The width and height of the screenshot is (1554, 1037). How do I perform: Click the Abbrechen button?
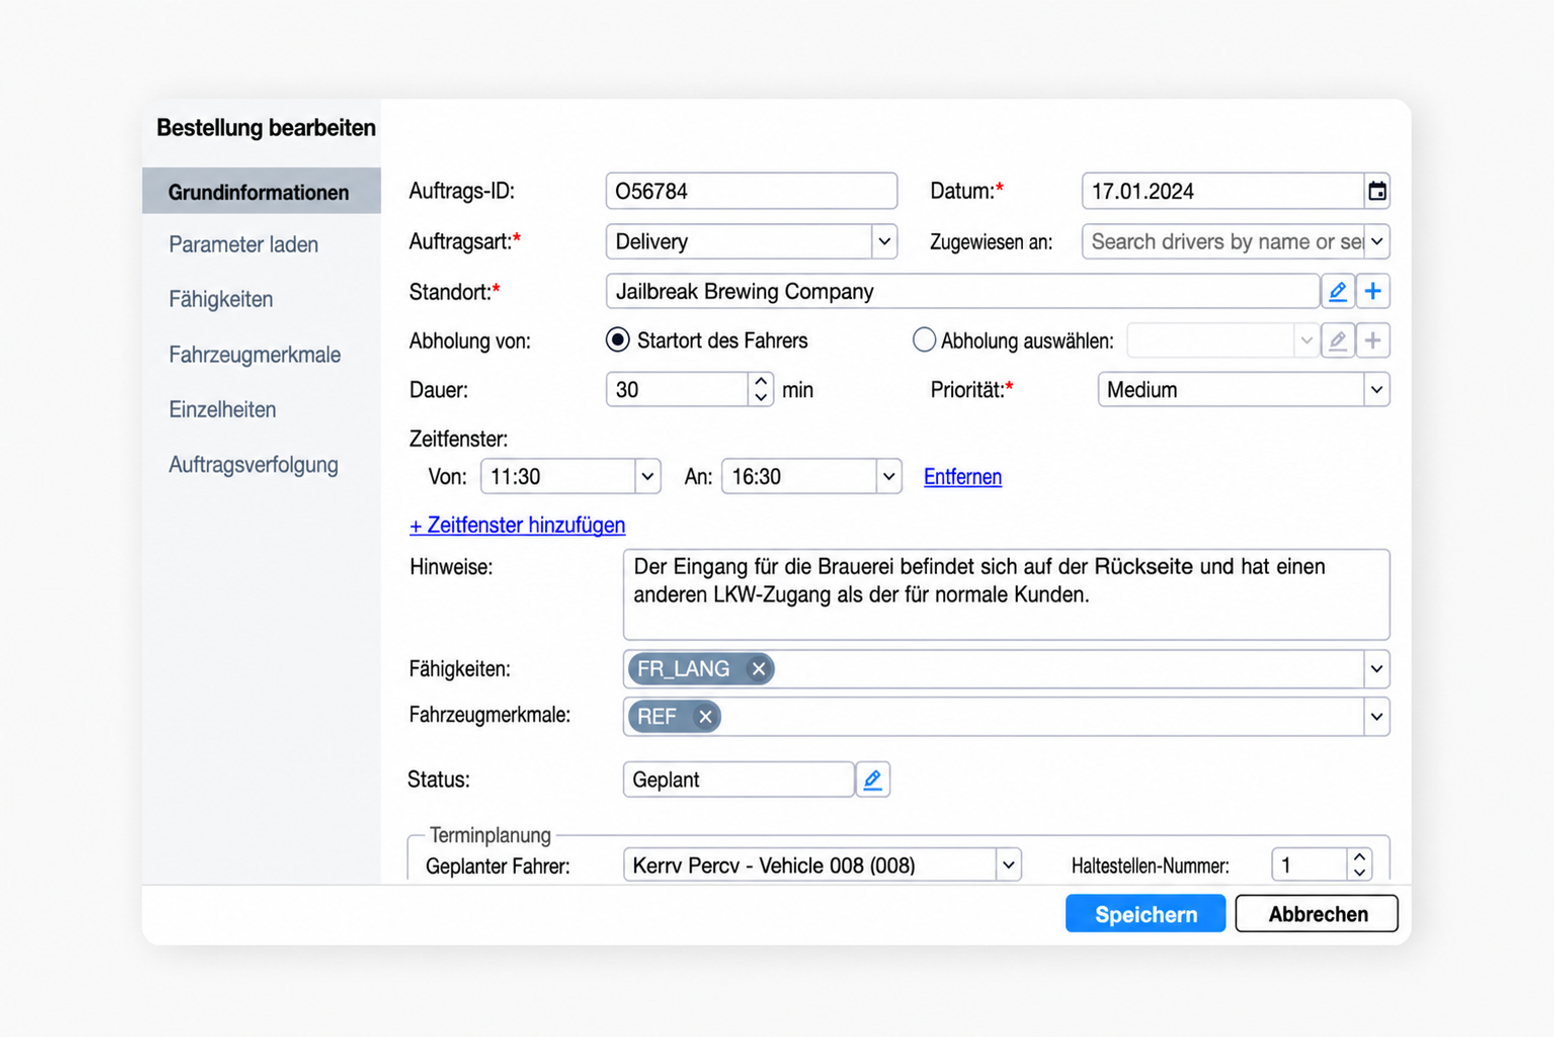(1317, 914)
